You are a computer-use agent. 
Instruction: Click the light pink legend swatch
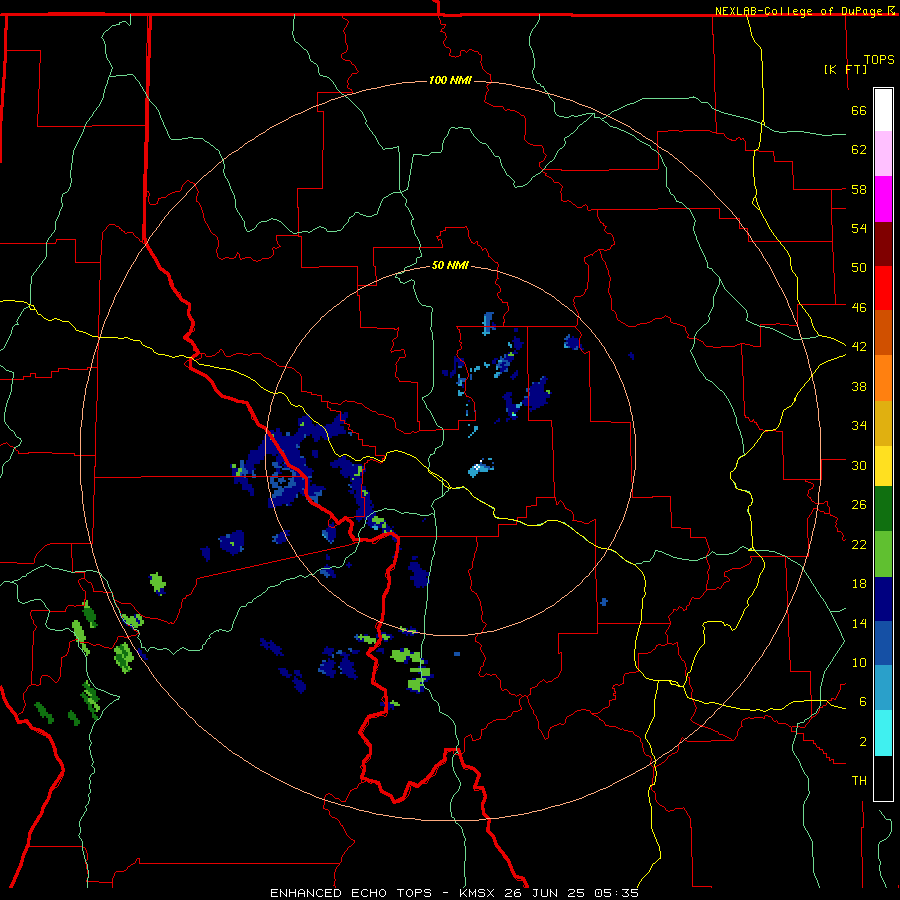pos(883,153)
